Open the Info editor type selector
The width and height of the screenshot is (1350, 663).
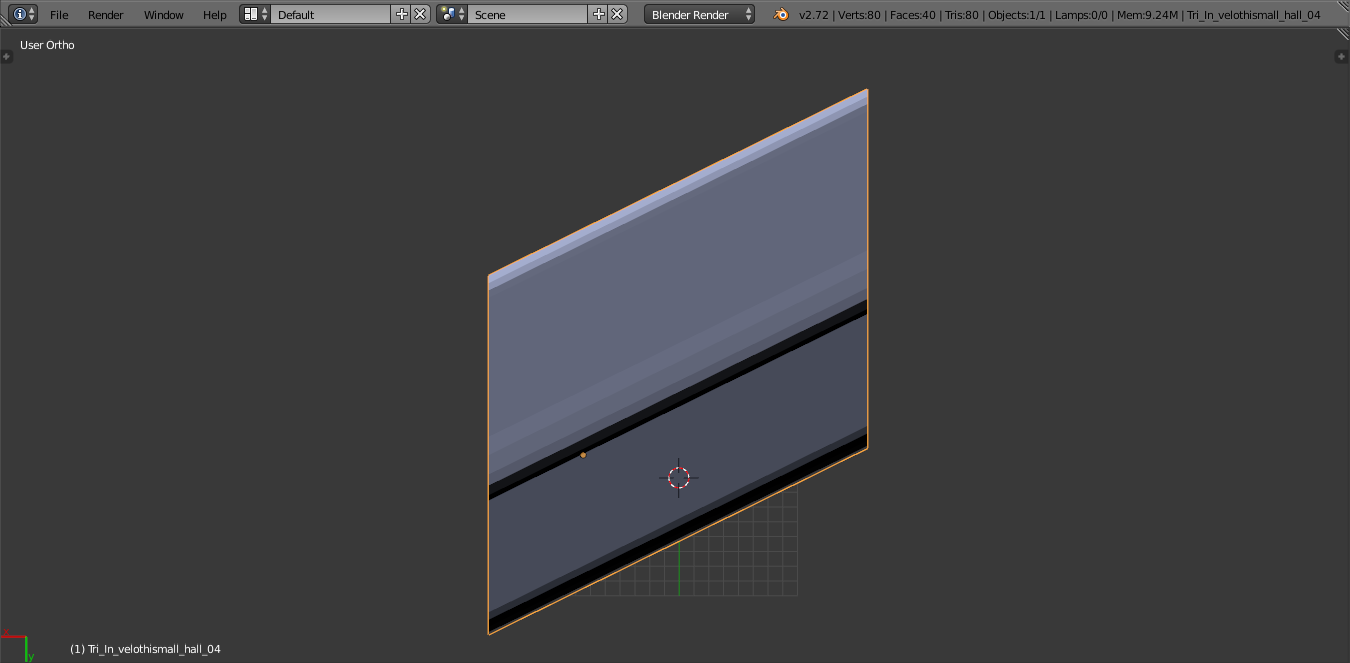click(24, 14)
